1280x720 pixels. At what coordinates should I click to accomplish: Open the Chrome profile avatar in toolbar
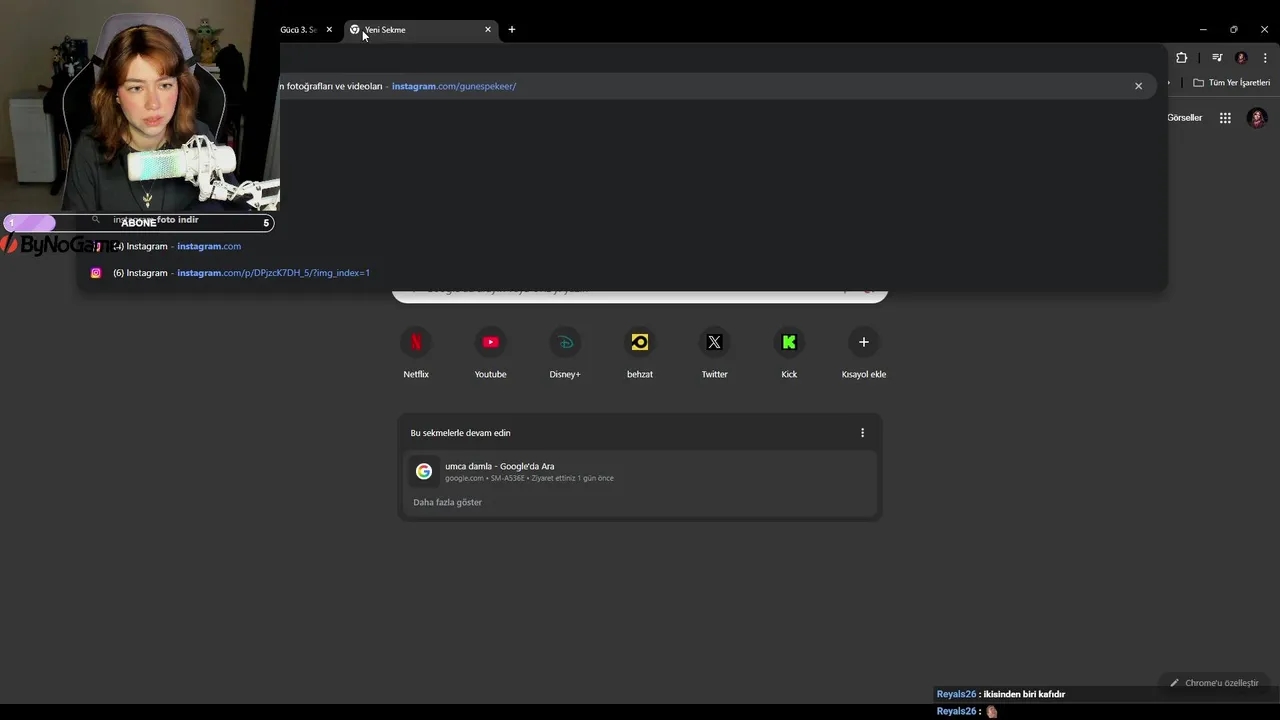[x=1241, y=58]
